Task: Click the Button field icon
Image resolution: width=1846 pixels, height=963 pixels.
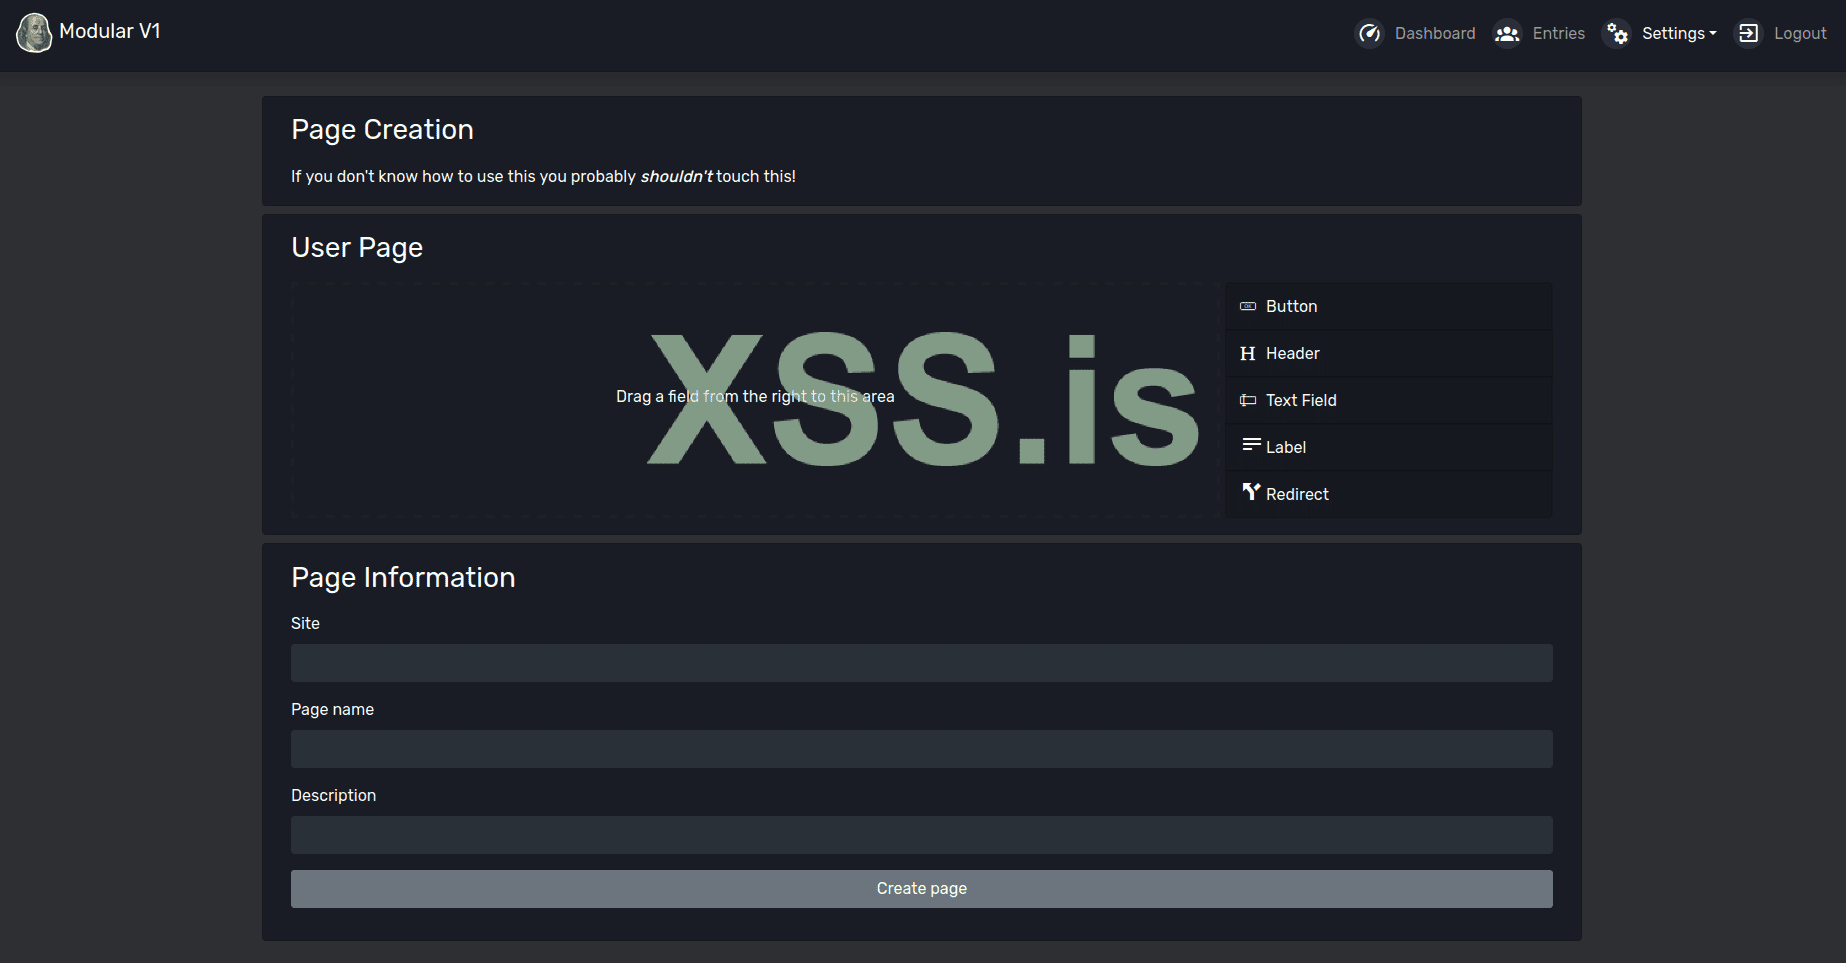Action: (1248, 307)
